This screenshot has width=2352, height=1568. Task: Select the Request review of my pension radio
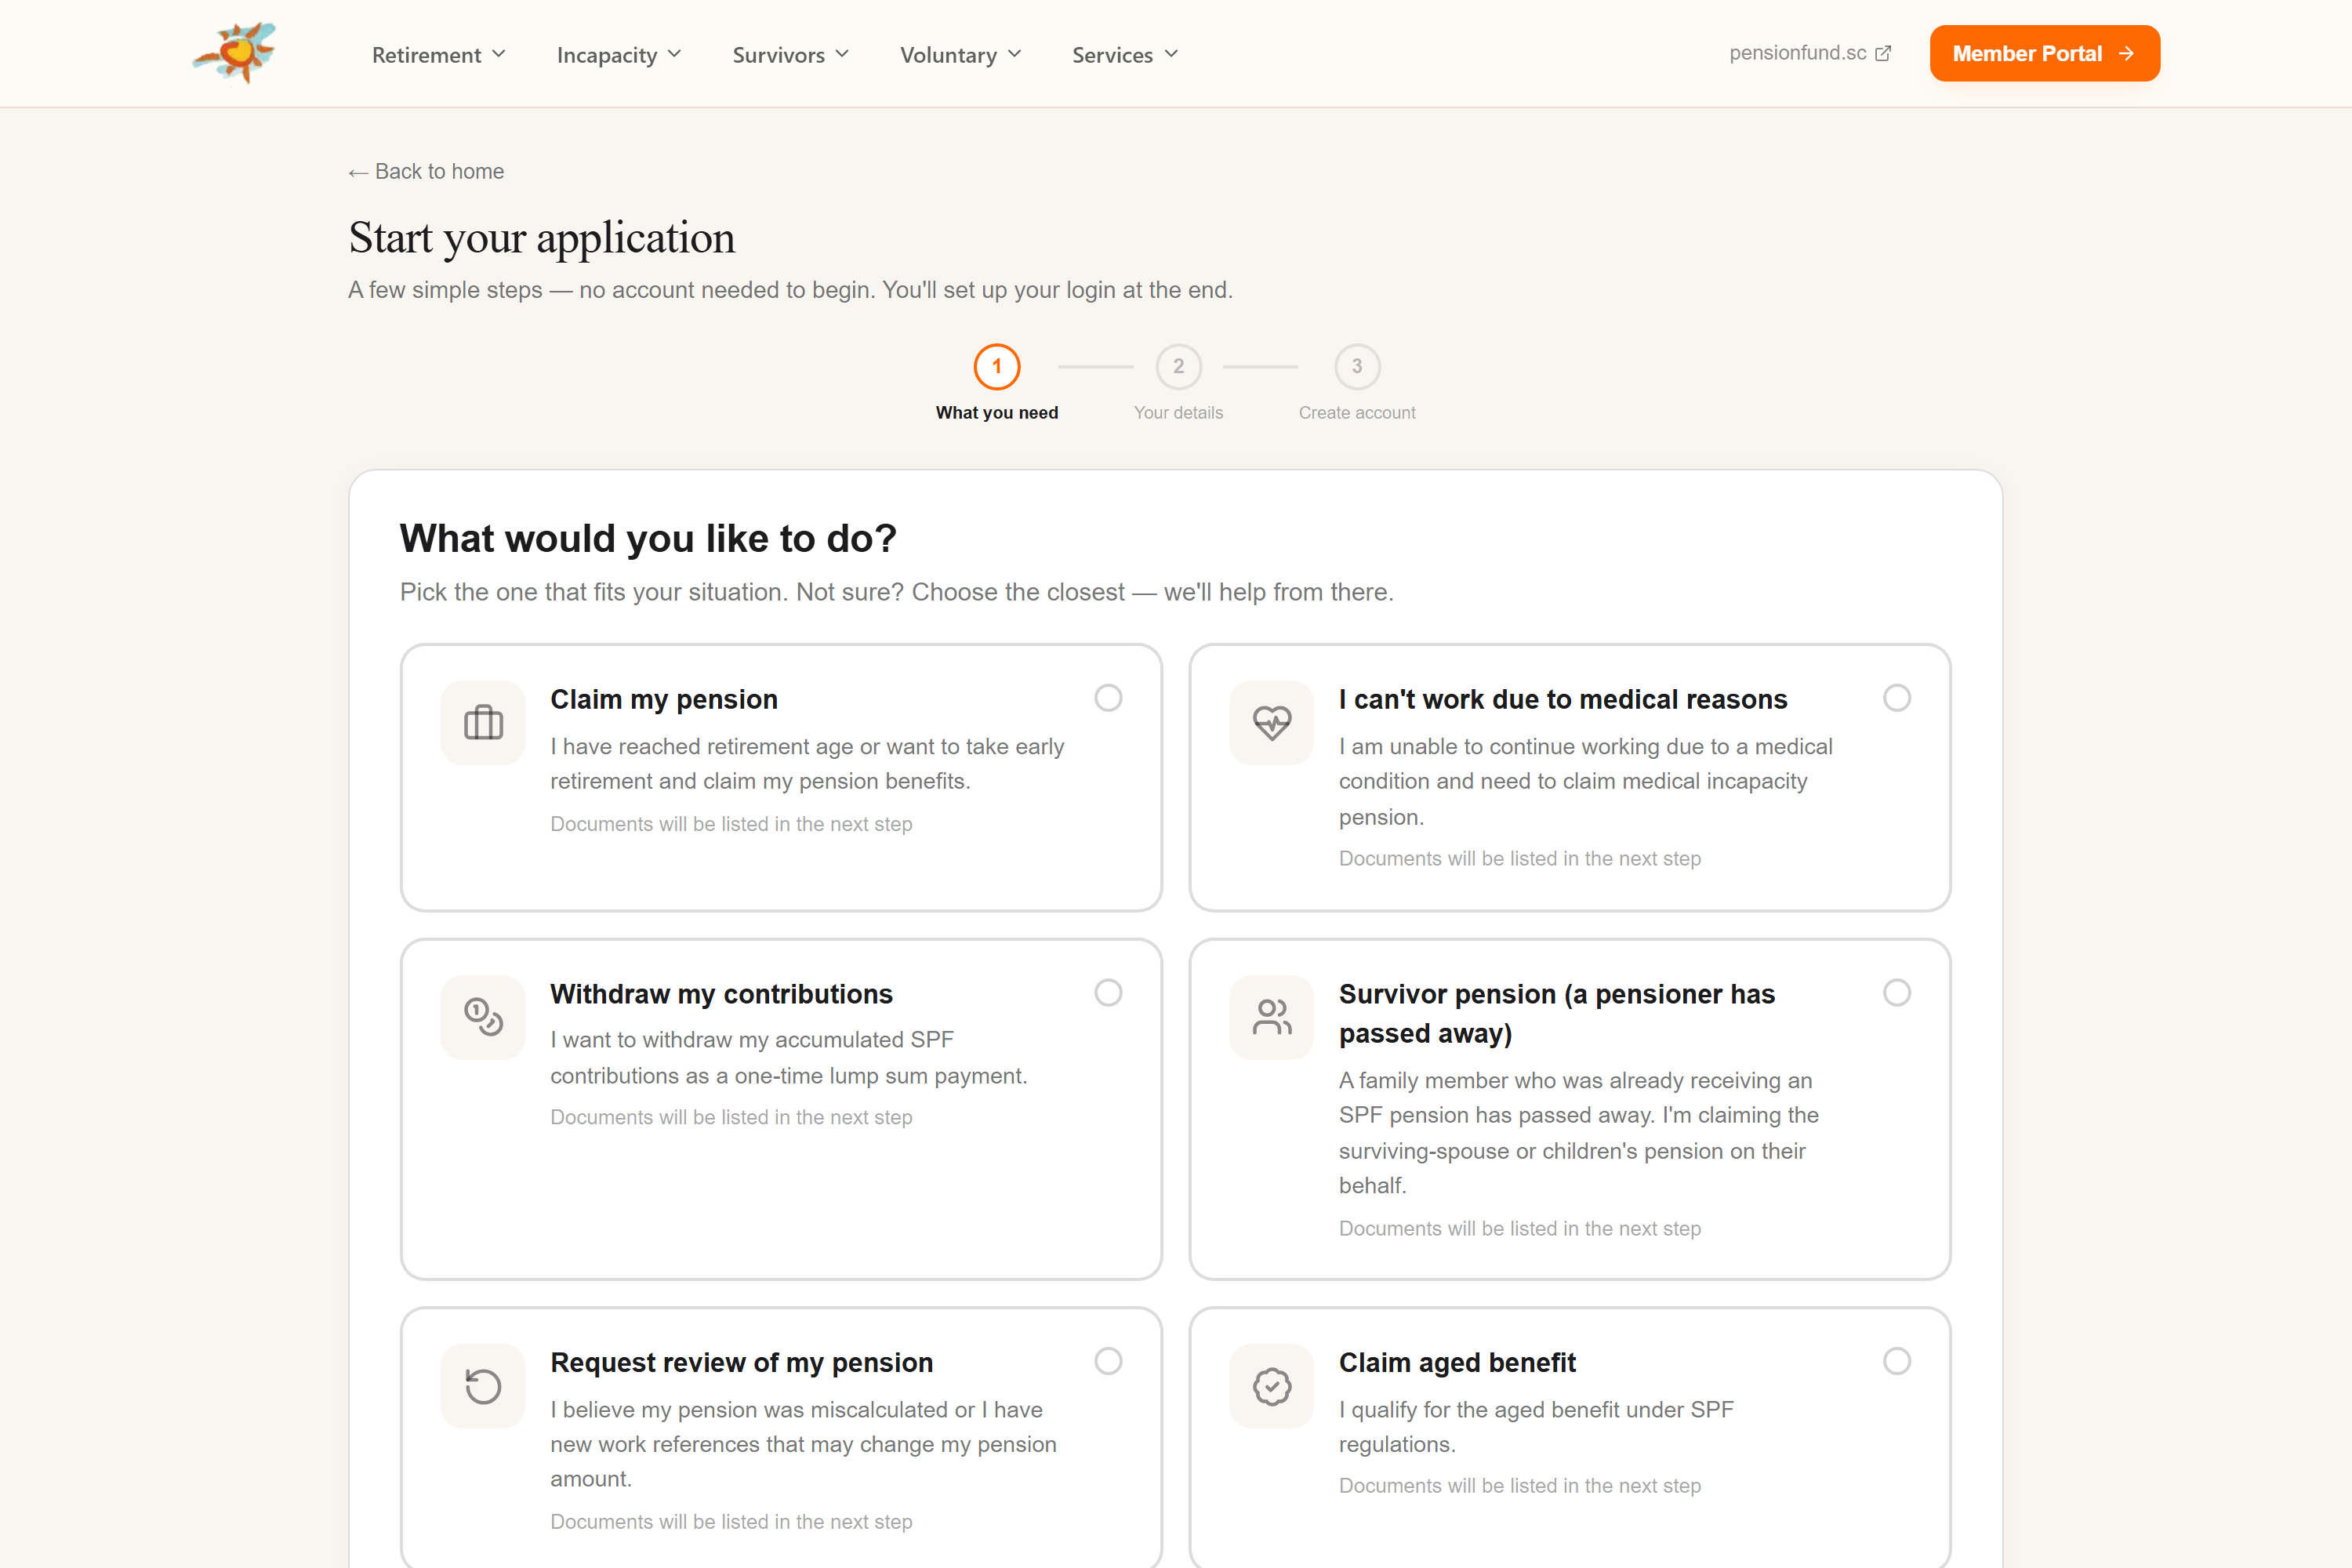pos(1108,1361)
